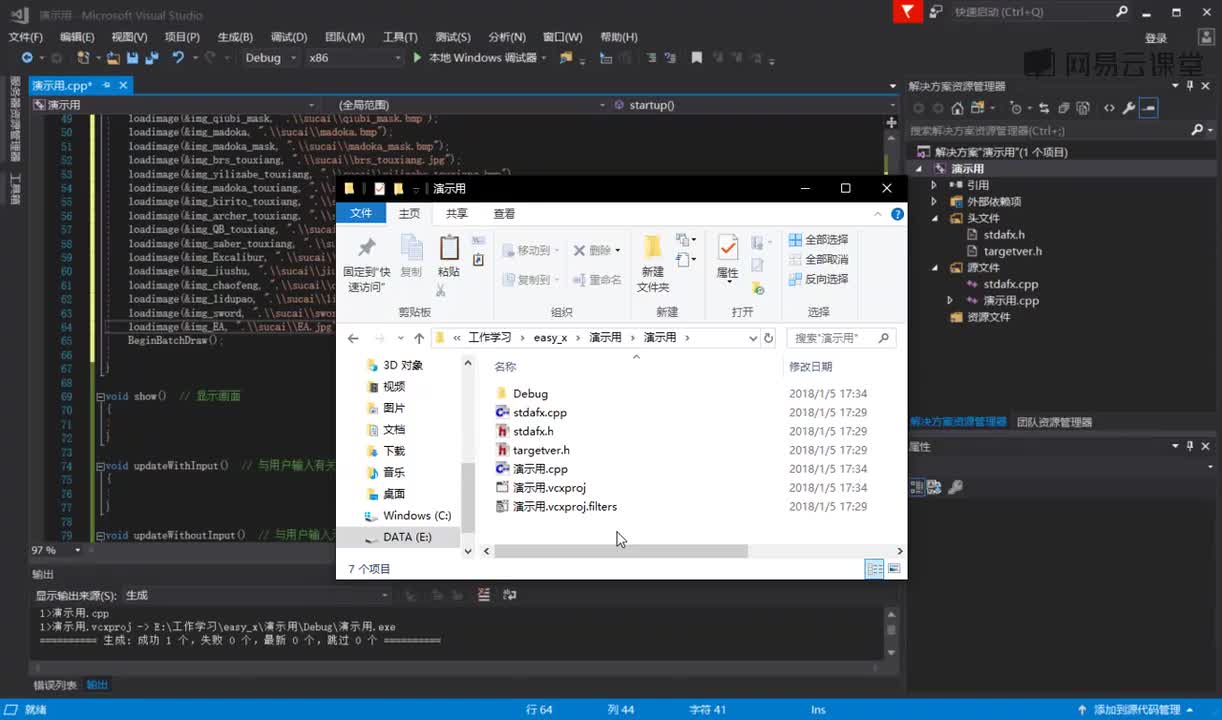Click the Undo arrow in Visual Studio toolbar

pos(178,58)
